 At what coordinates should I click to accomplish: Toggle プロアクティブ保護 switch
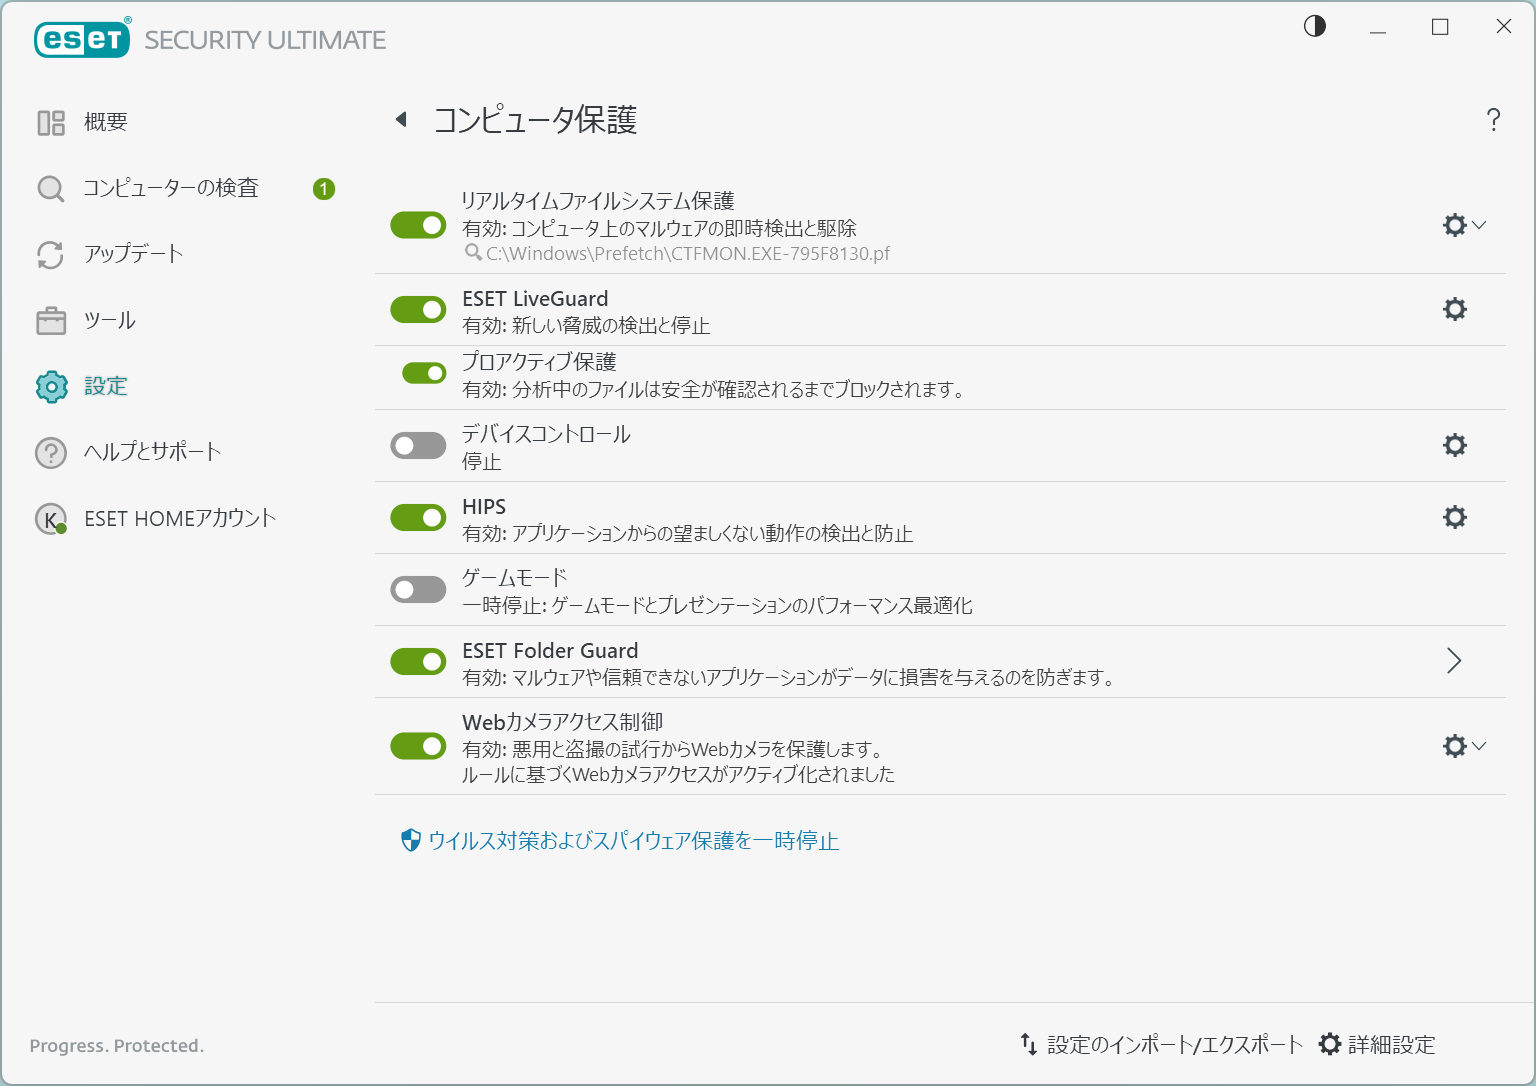[x=424, y=373]
